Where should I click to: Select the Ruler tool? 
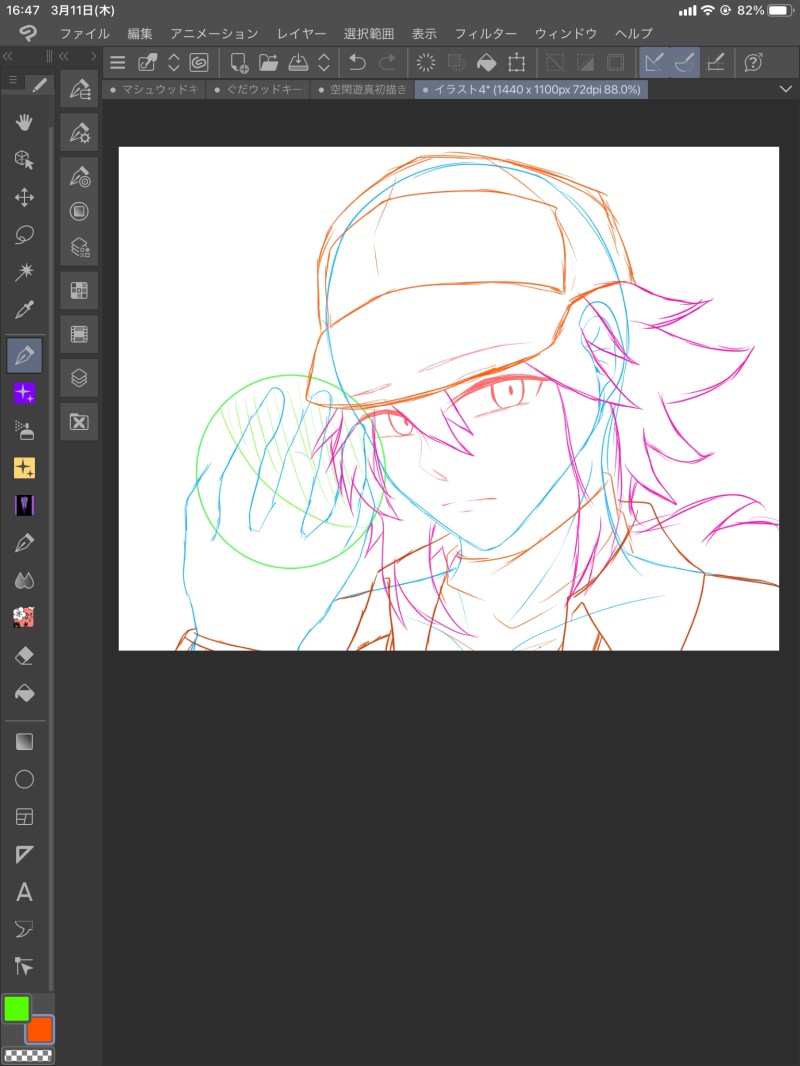[24, 855]
